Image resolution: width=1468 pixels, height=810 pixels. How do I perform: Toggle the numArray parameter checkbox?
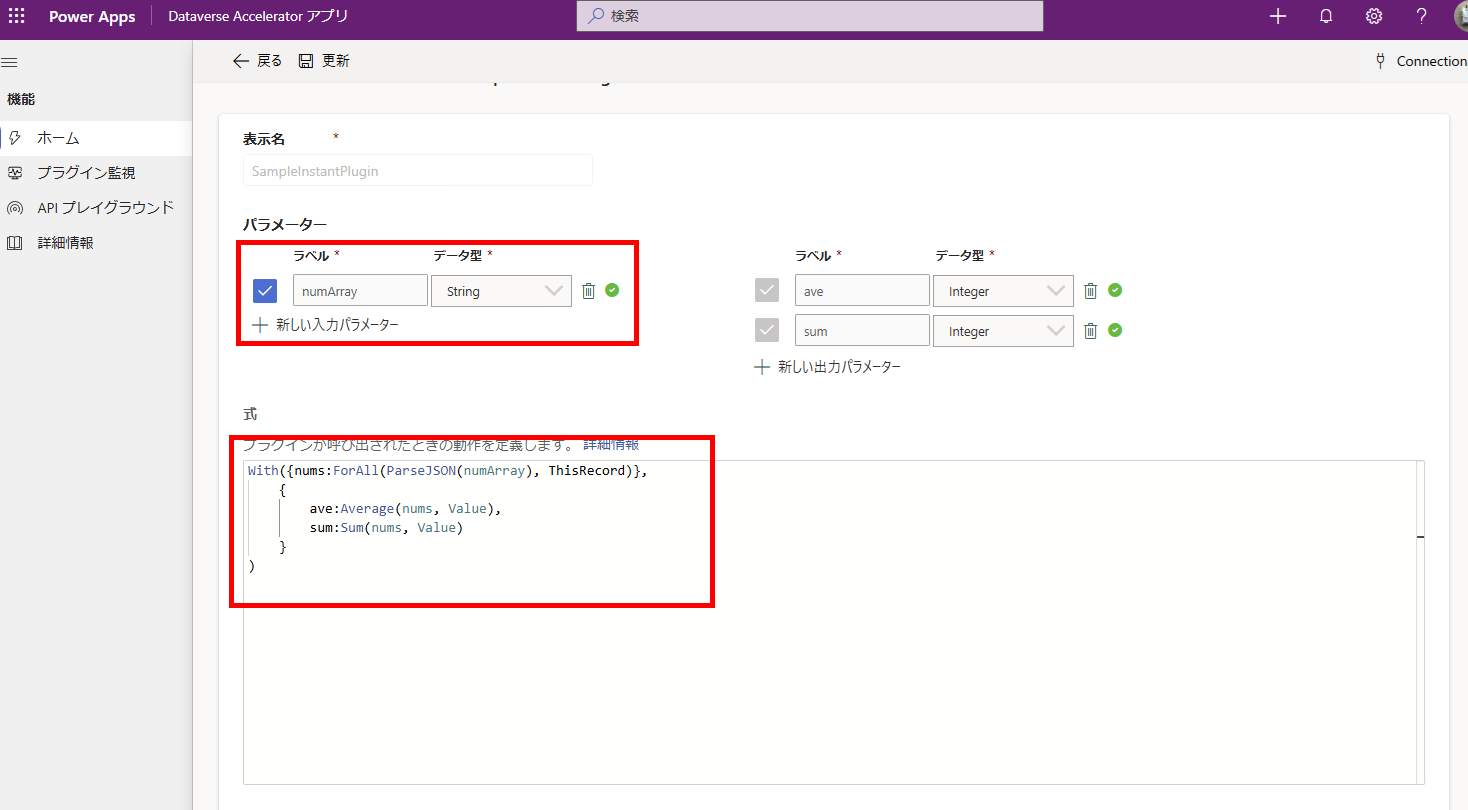click(265, 291)
